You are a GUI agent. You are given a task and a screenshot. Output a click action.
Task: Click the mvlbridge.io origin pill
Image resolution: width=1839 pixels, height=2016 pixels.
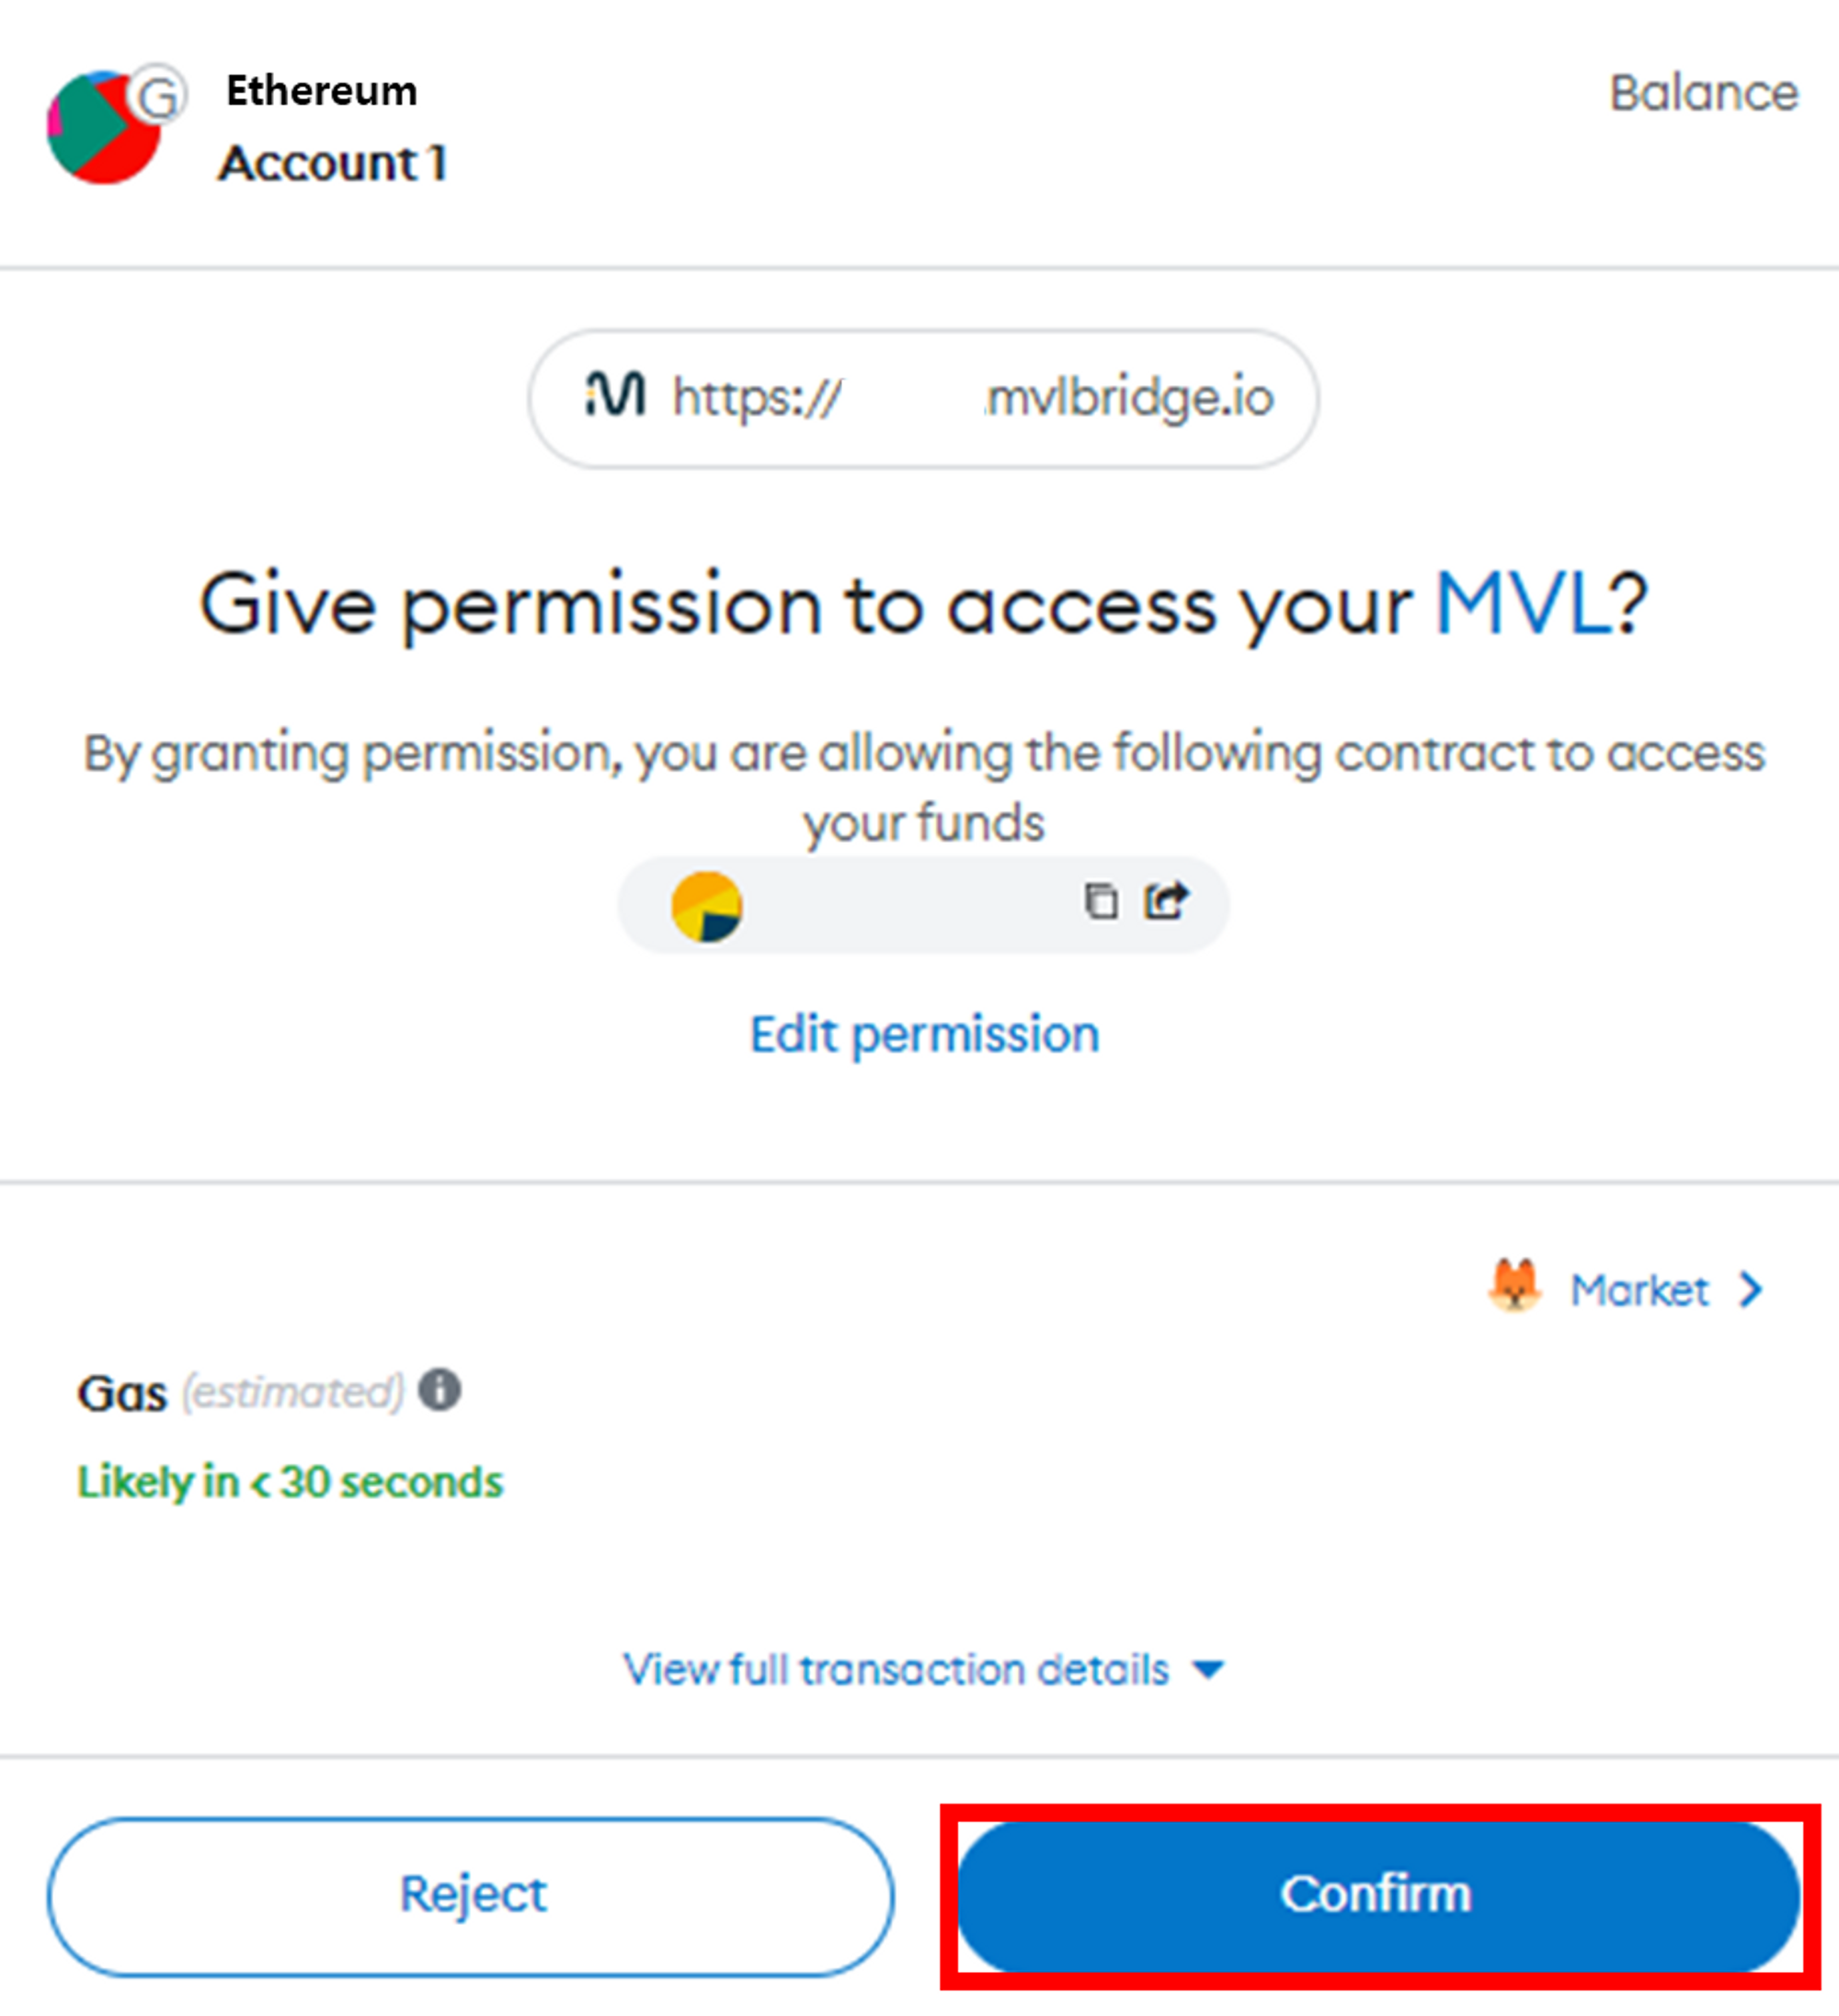(x=923, y=399)
